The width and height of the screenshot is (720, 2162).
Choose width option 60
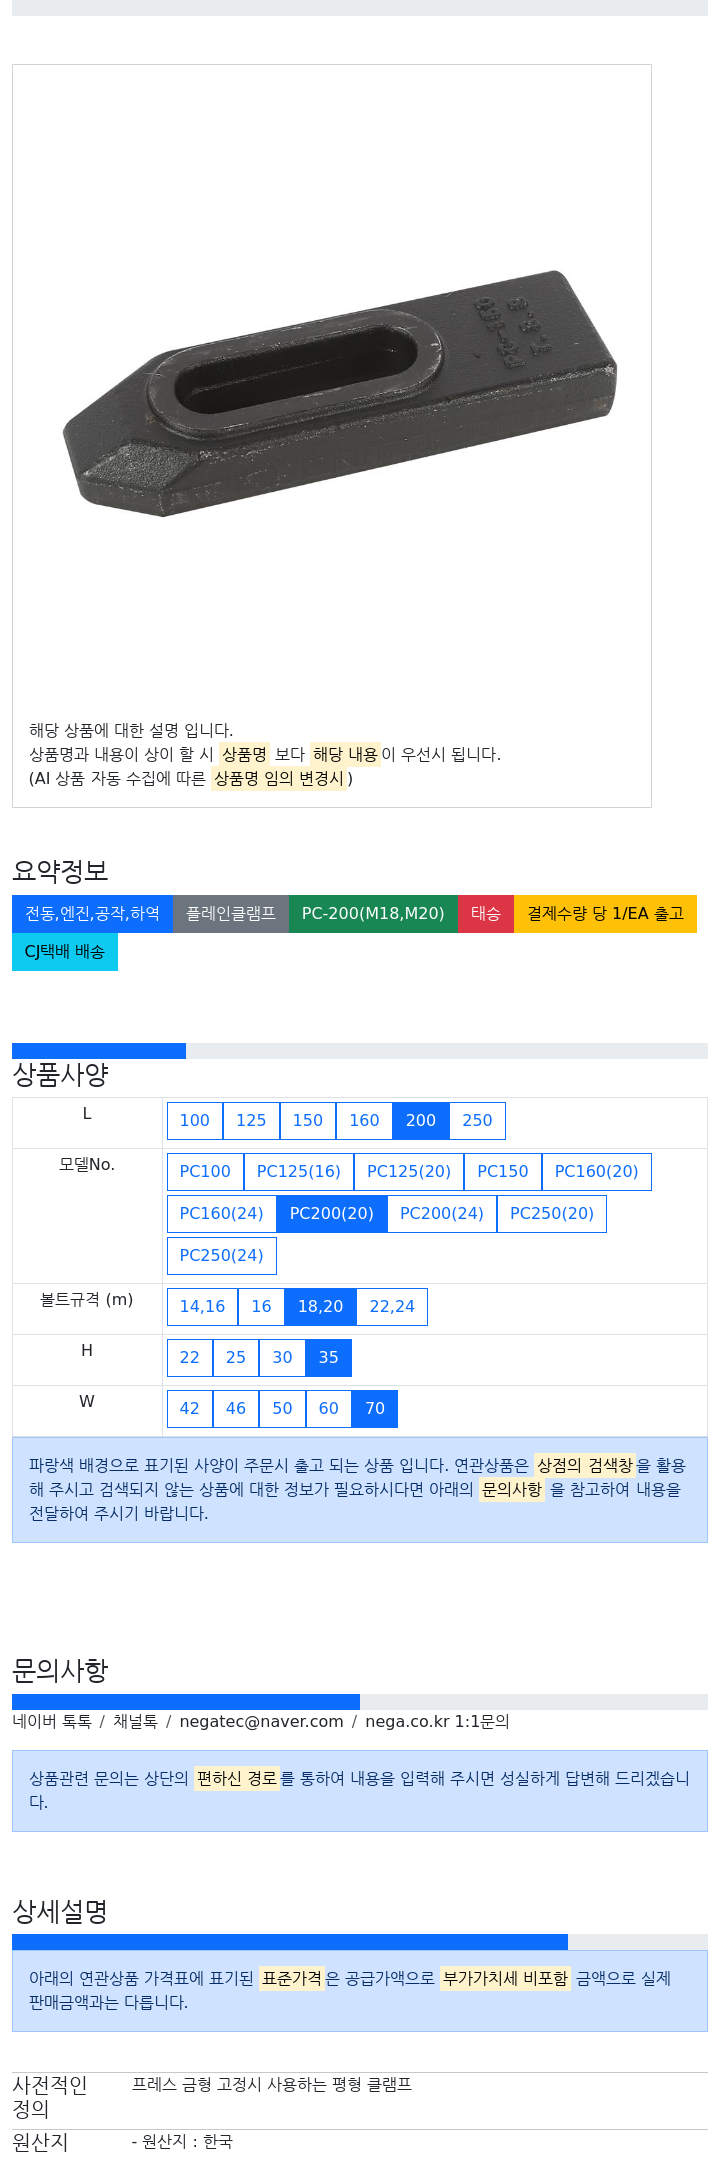329,1409
